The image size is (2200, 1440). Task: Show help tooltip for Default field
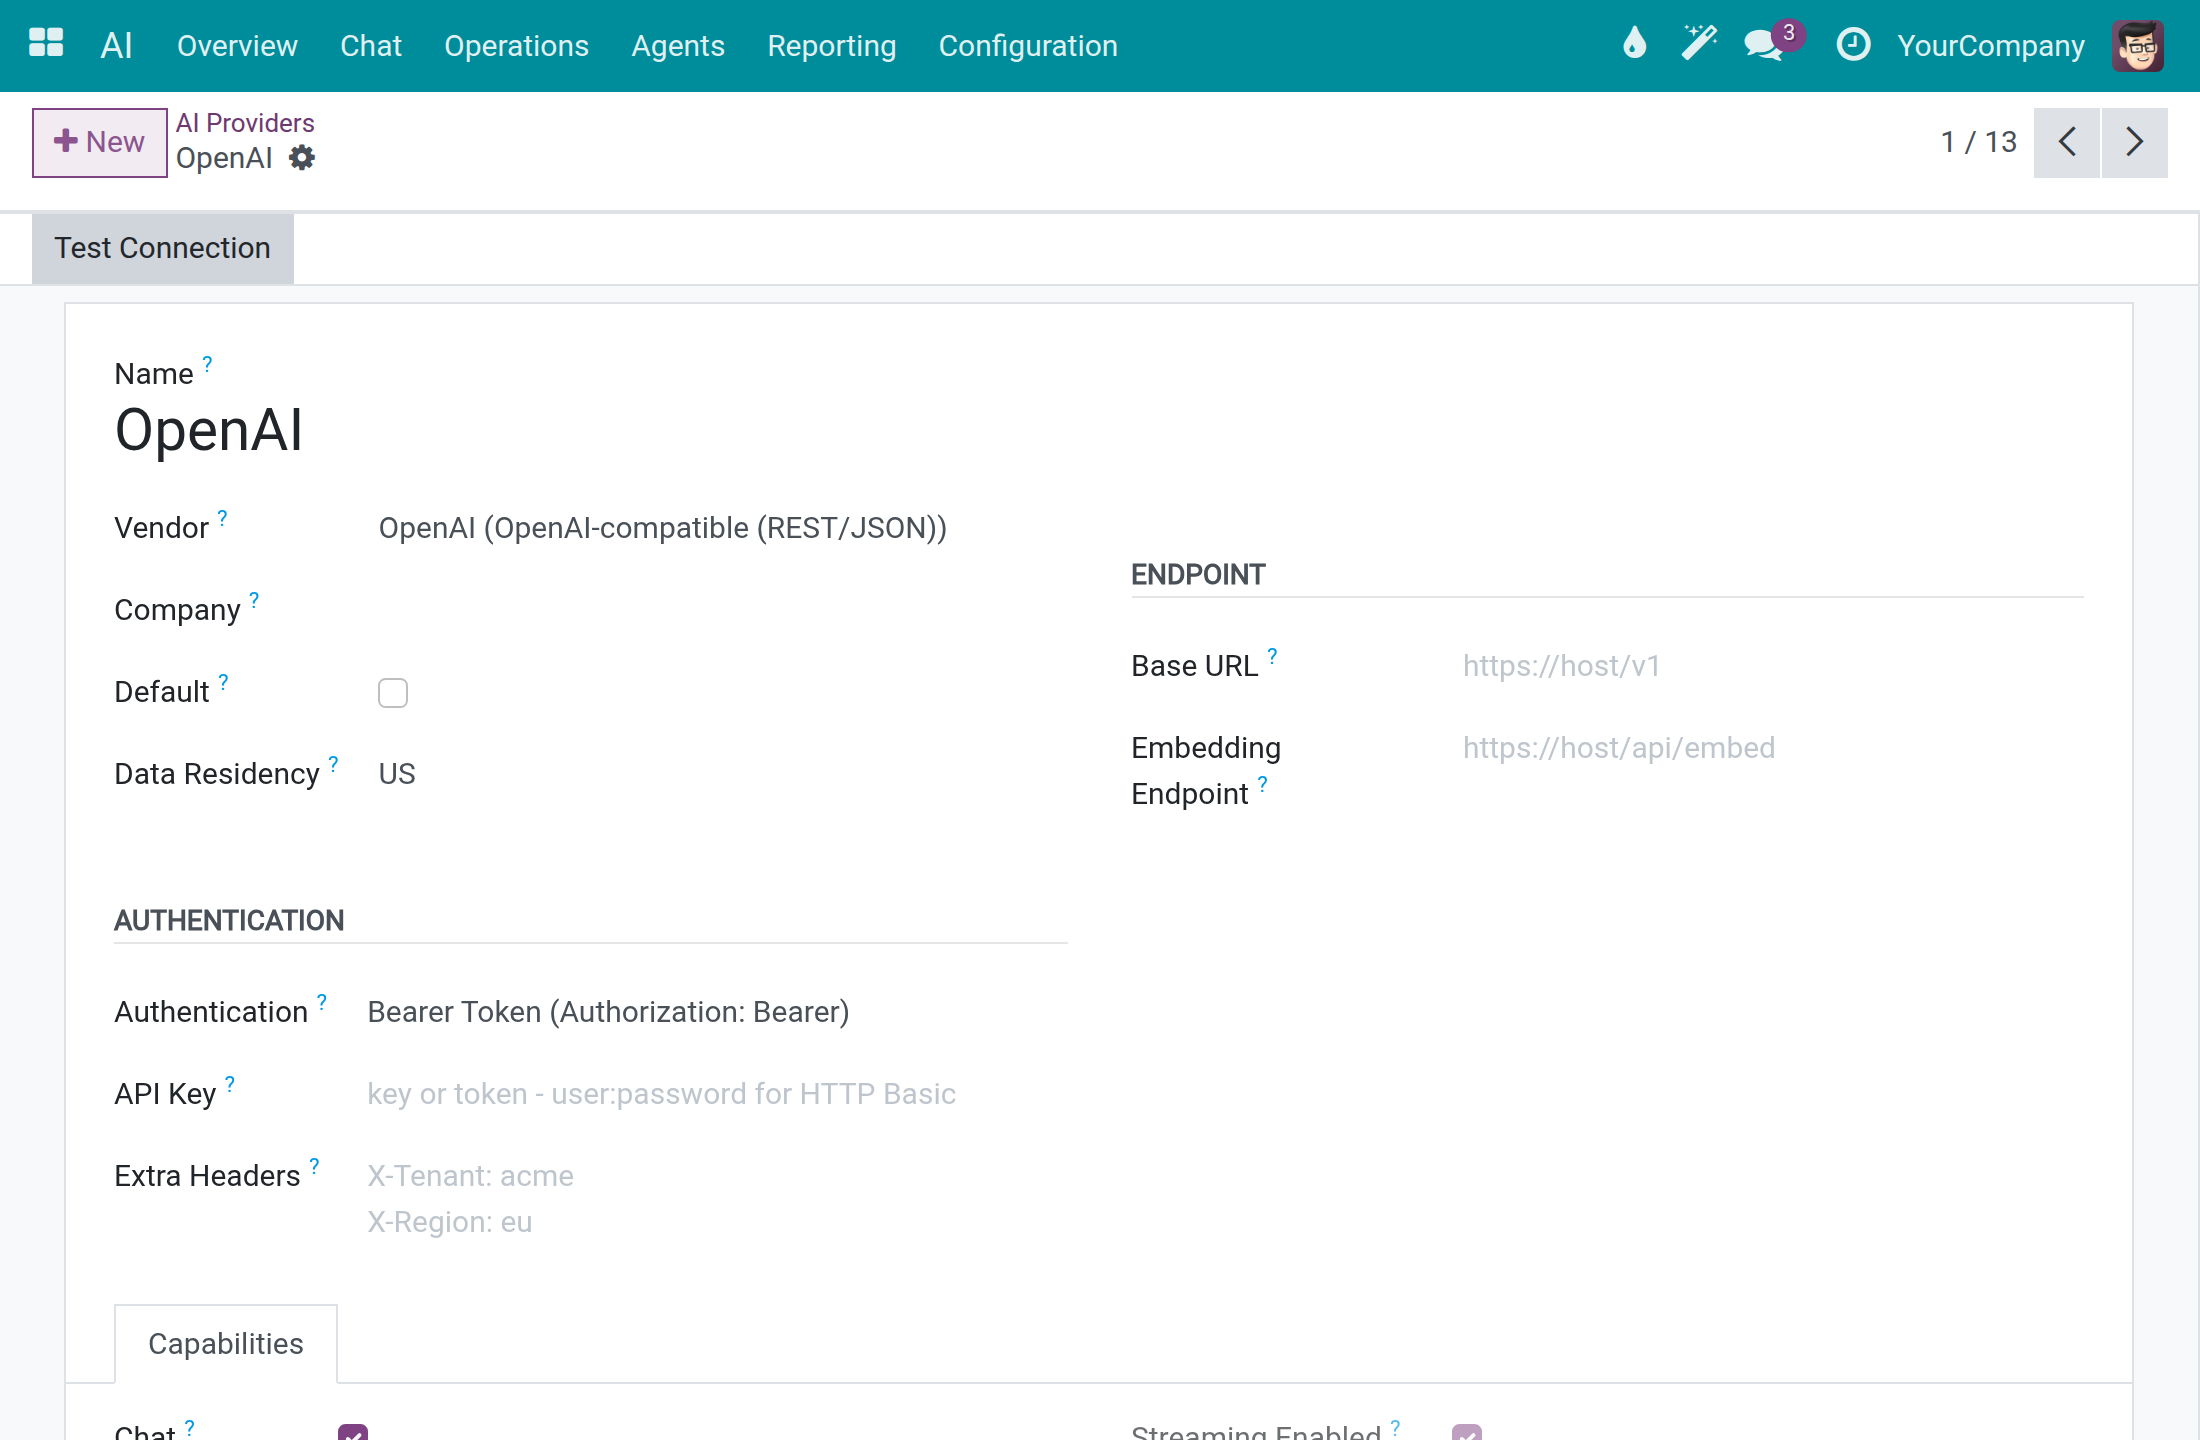(x=223, y=682)
